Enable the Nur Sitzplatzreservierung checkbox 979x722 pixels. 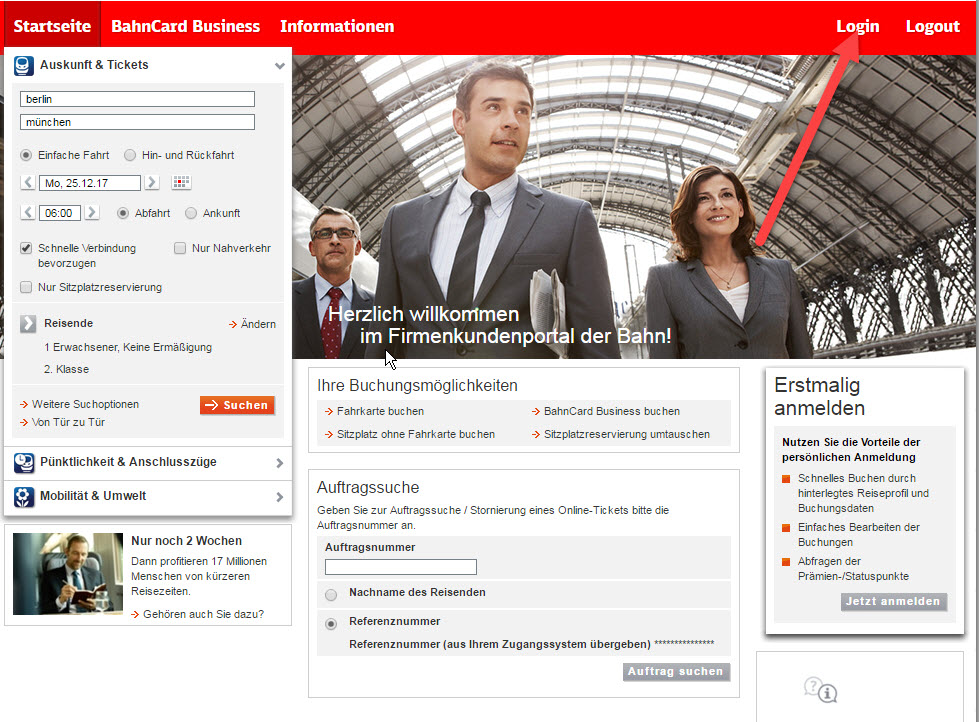click(x=26, y=287)
